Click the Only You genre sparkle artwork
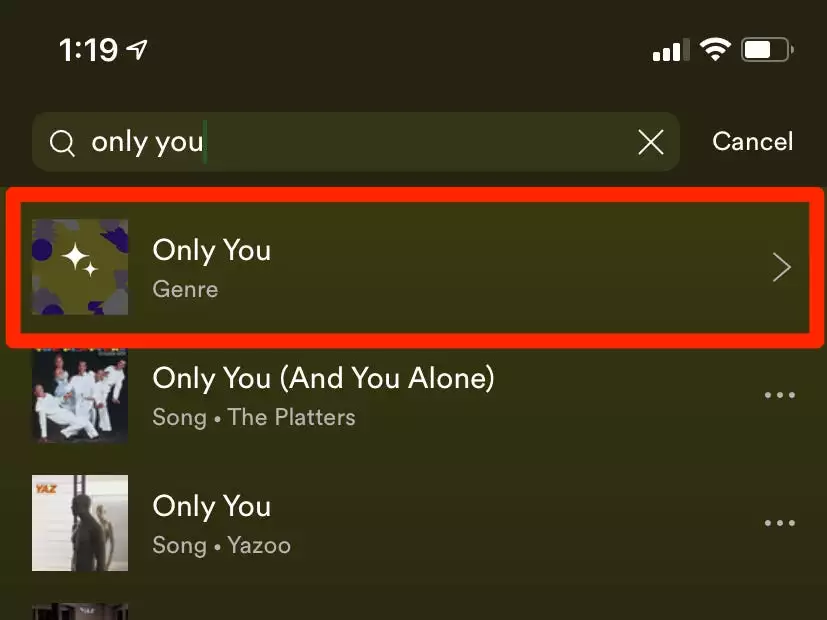The height and width of the screenshot is (620, 827). click(x=80, y=267)
